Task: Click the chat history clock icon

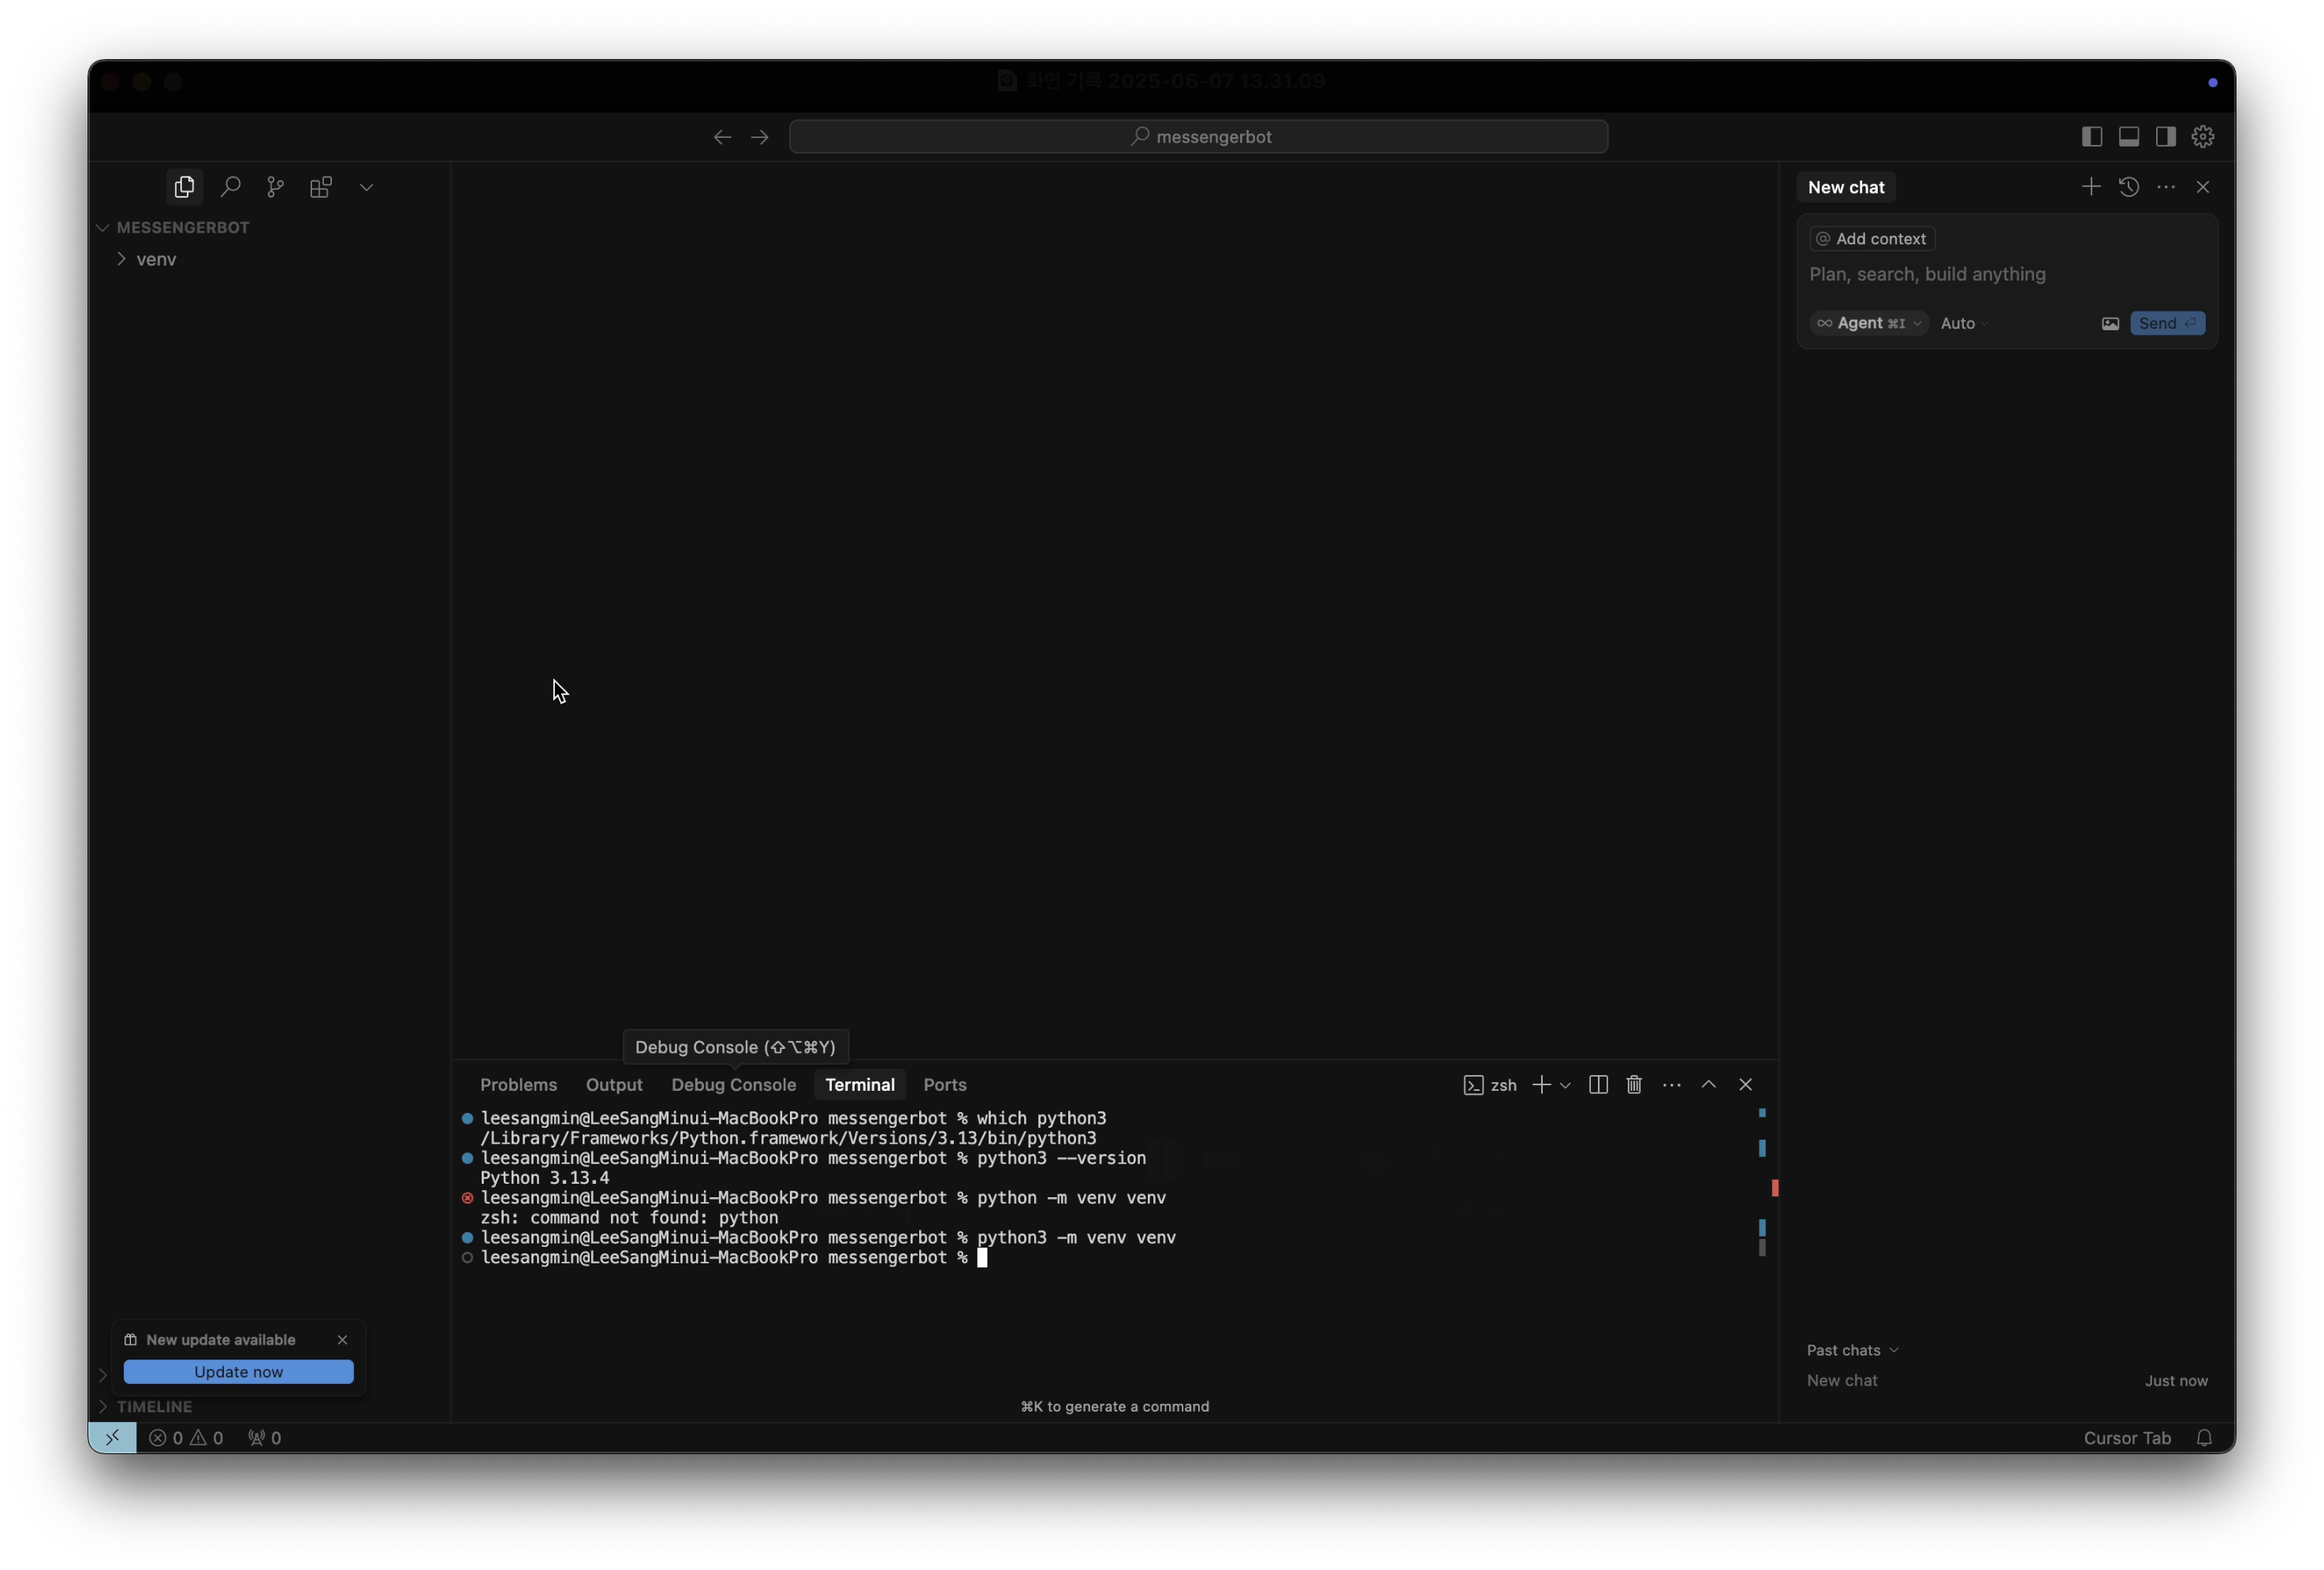Action: click(x=2128, y=187)
